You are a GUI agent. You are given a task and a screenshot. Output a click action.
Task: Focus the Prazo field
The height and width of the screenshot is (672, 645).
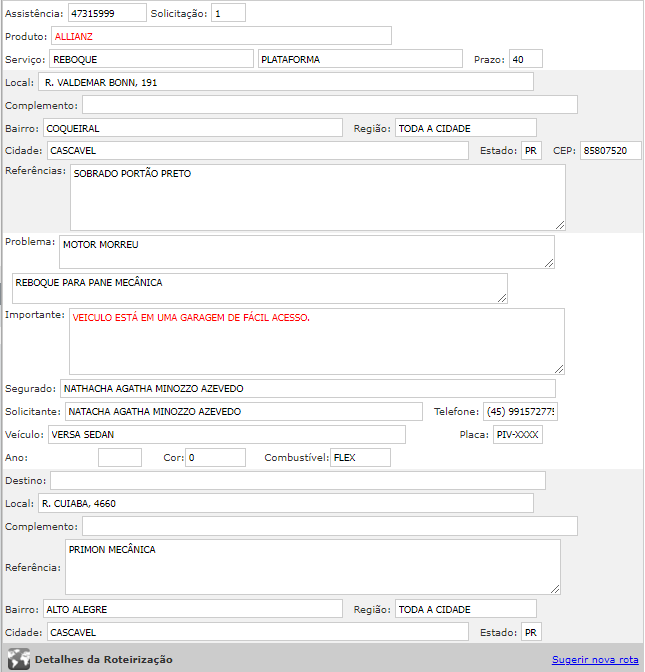point(524,59)
